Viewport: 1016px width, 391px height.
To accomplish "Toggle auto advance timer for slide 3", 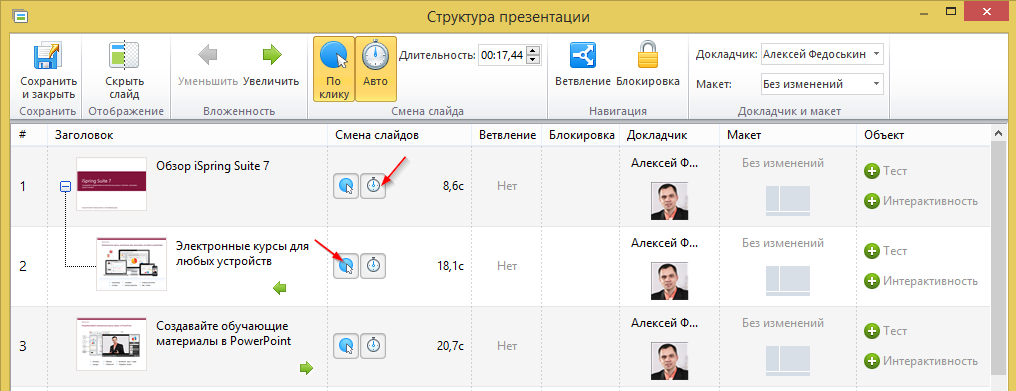I will point(373,346).
